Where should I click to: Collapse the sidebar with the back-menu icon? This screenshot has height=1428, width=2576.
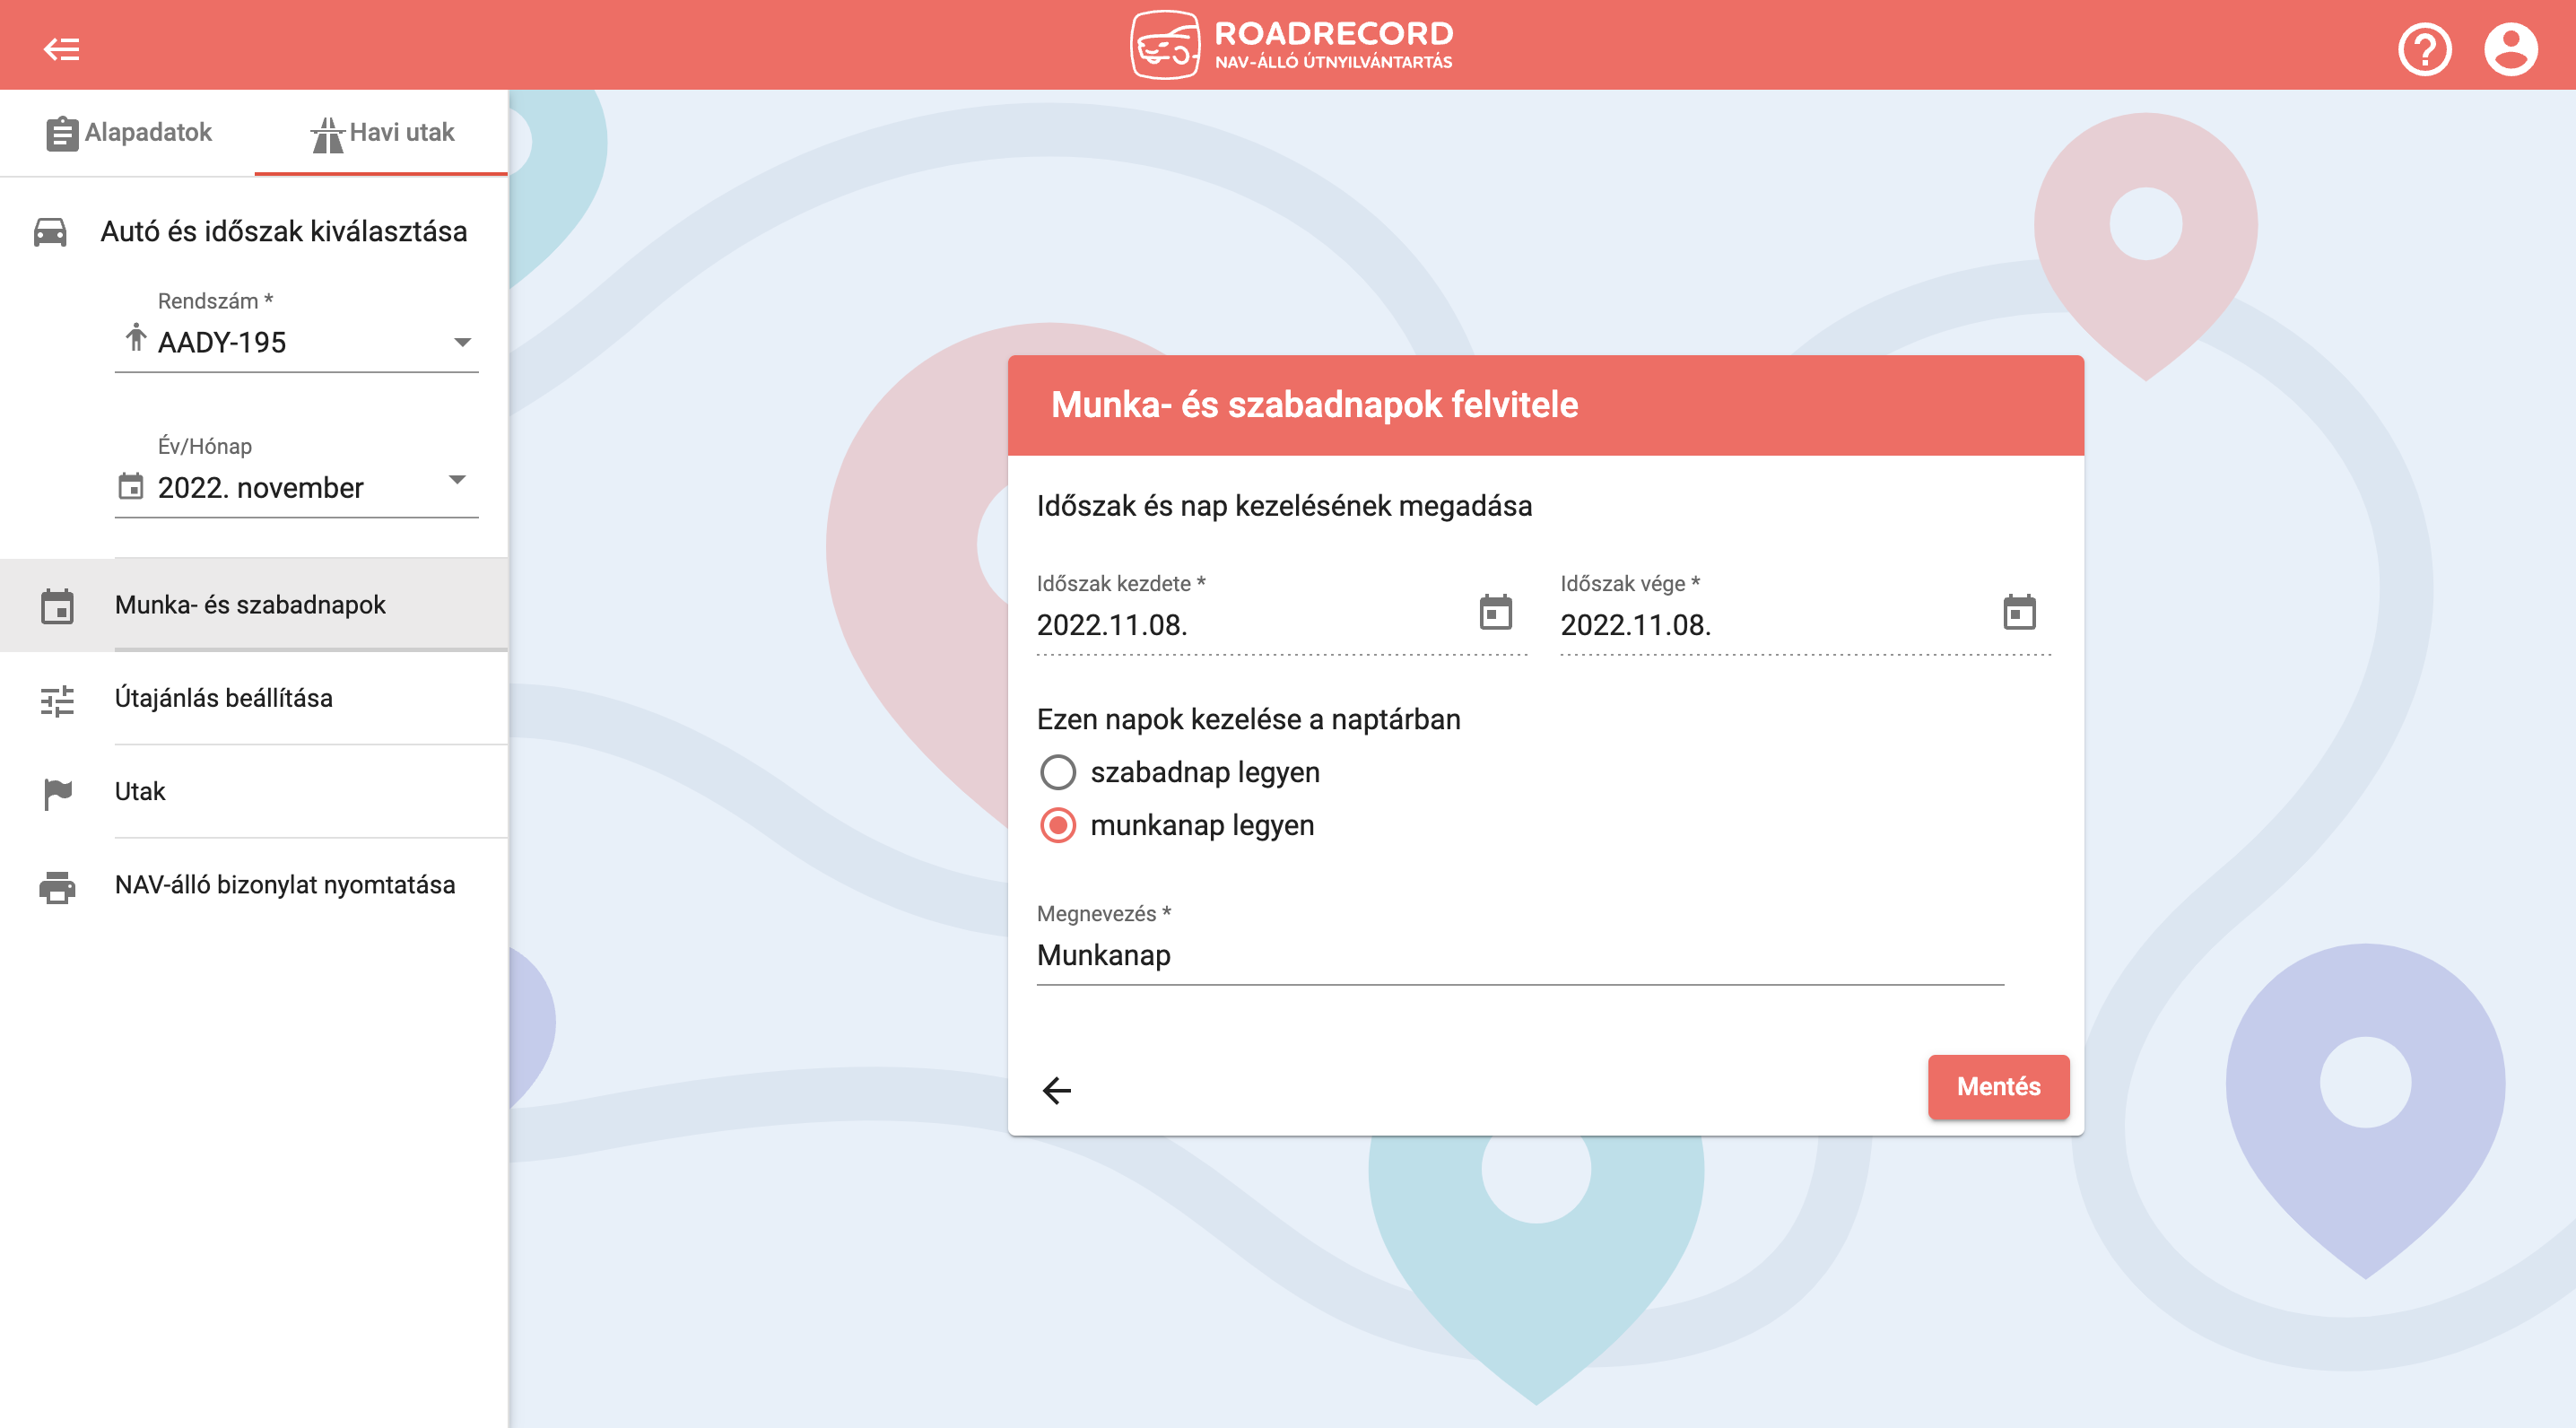click(x=61, y=48)
